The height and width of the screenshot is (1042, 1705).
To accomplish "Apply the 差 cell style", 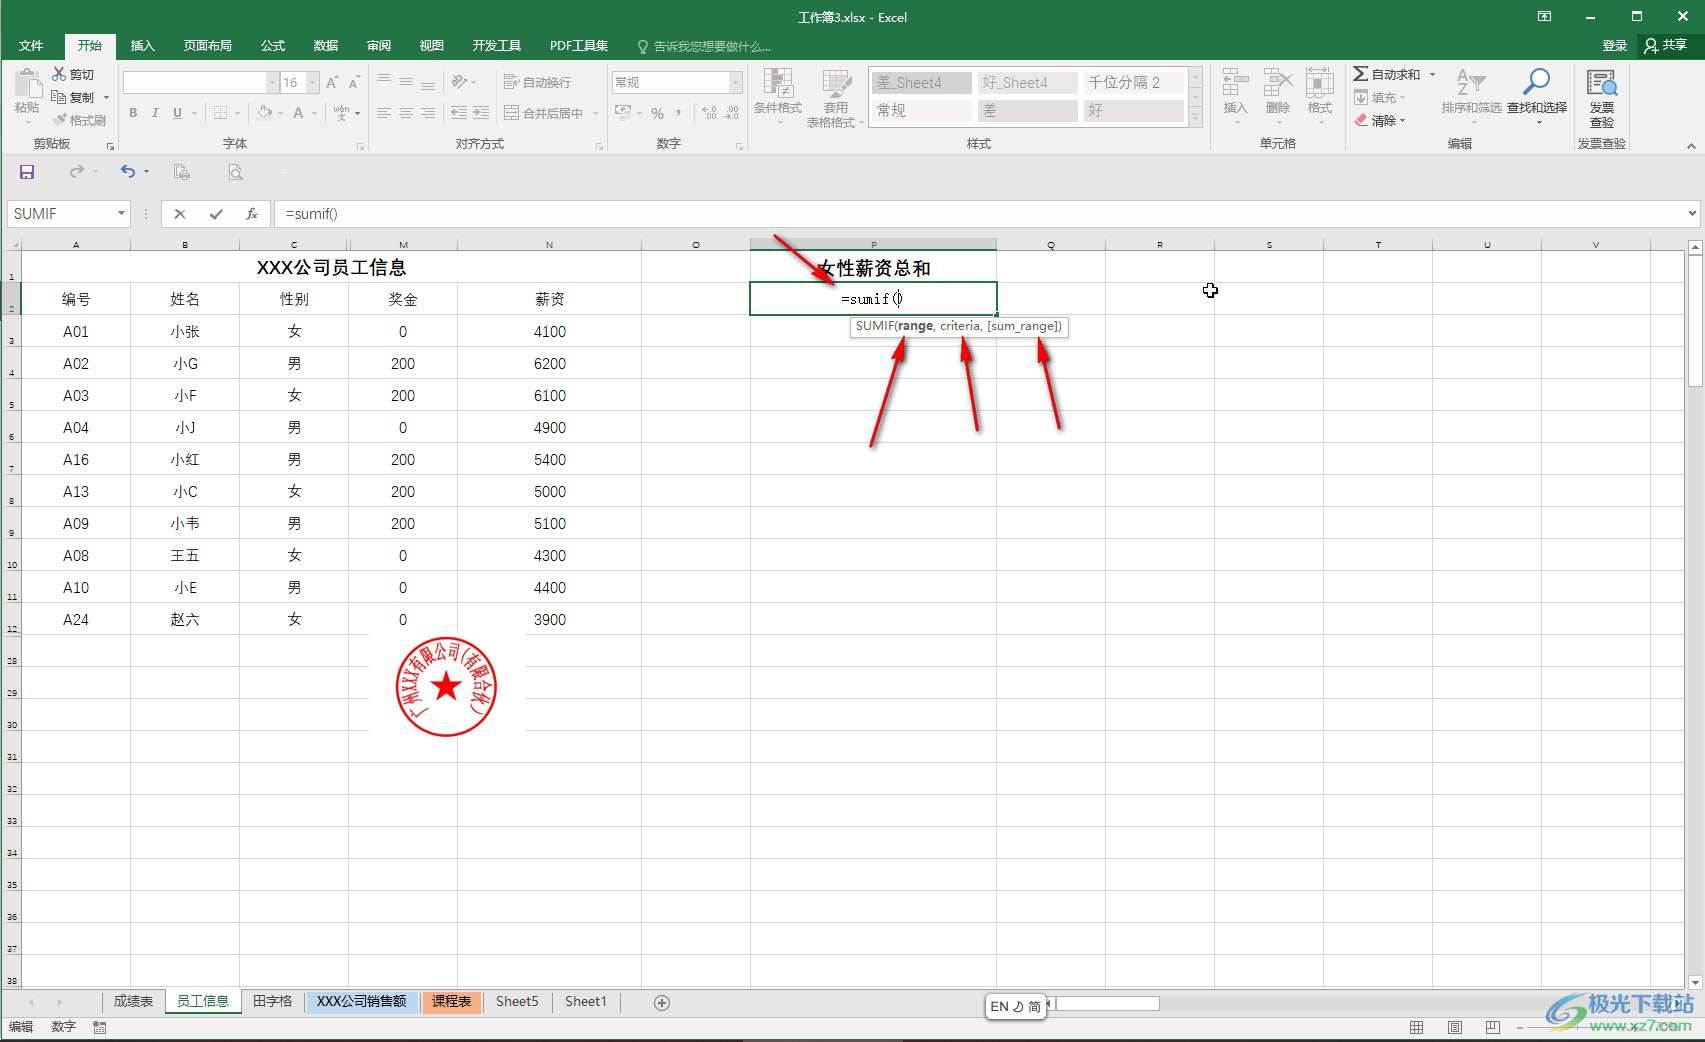I will click(1027, 110).
